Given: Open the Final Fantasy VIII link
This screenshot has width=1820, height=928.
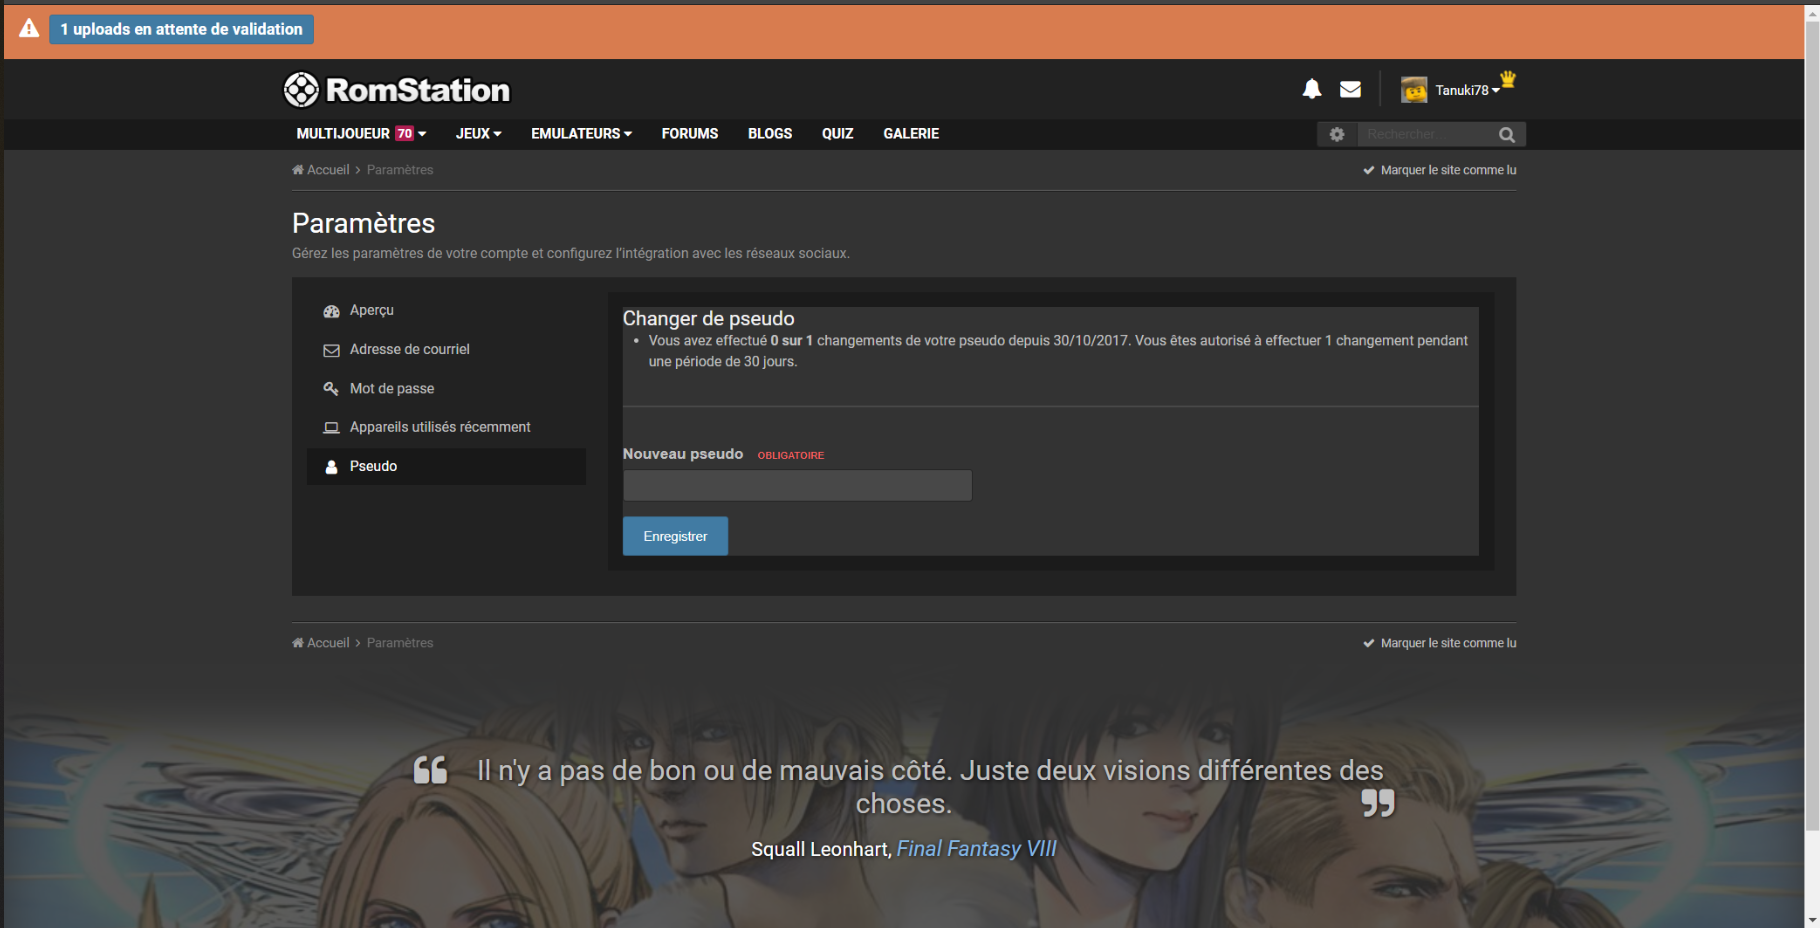Looking at the screenshot, I should pos(976,849).
